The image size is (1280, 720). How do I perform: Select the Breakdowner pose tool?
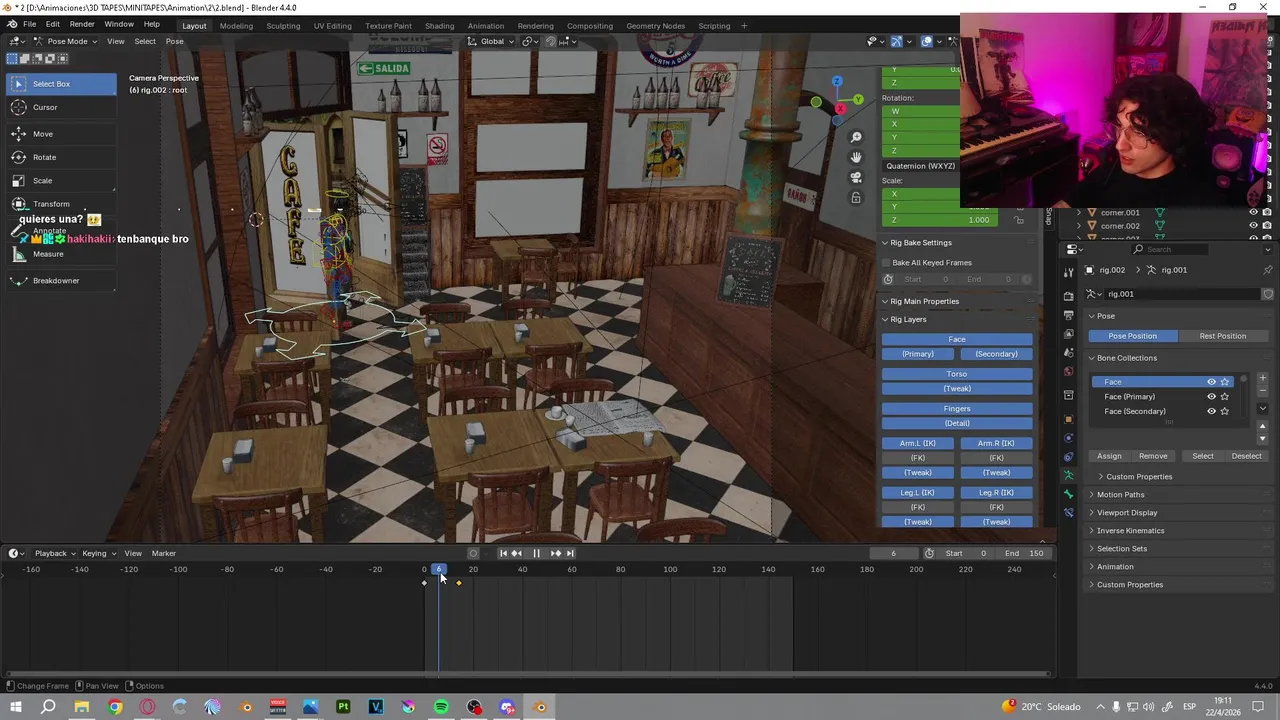click(x=60, y=281)
